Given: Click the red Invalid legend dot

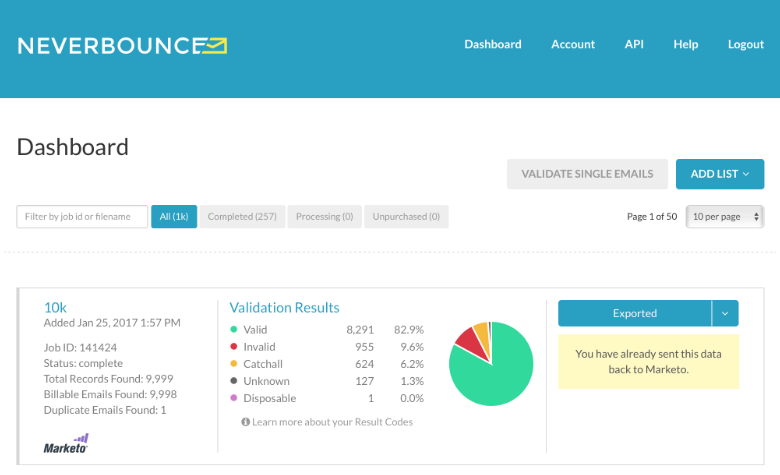Looking at the screenshot, I should (234, 347).
